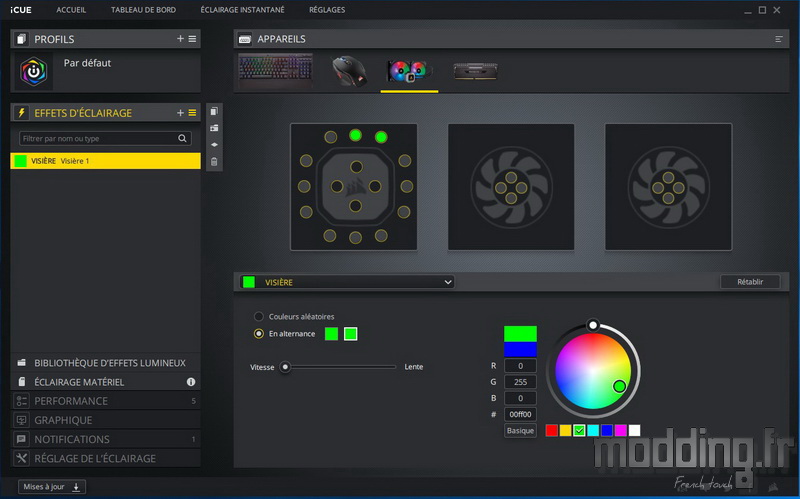Pick the blue basic color swatch
800x499 pixels.
coord(607,431)
